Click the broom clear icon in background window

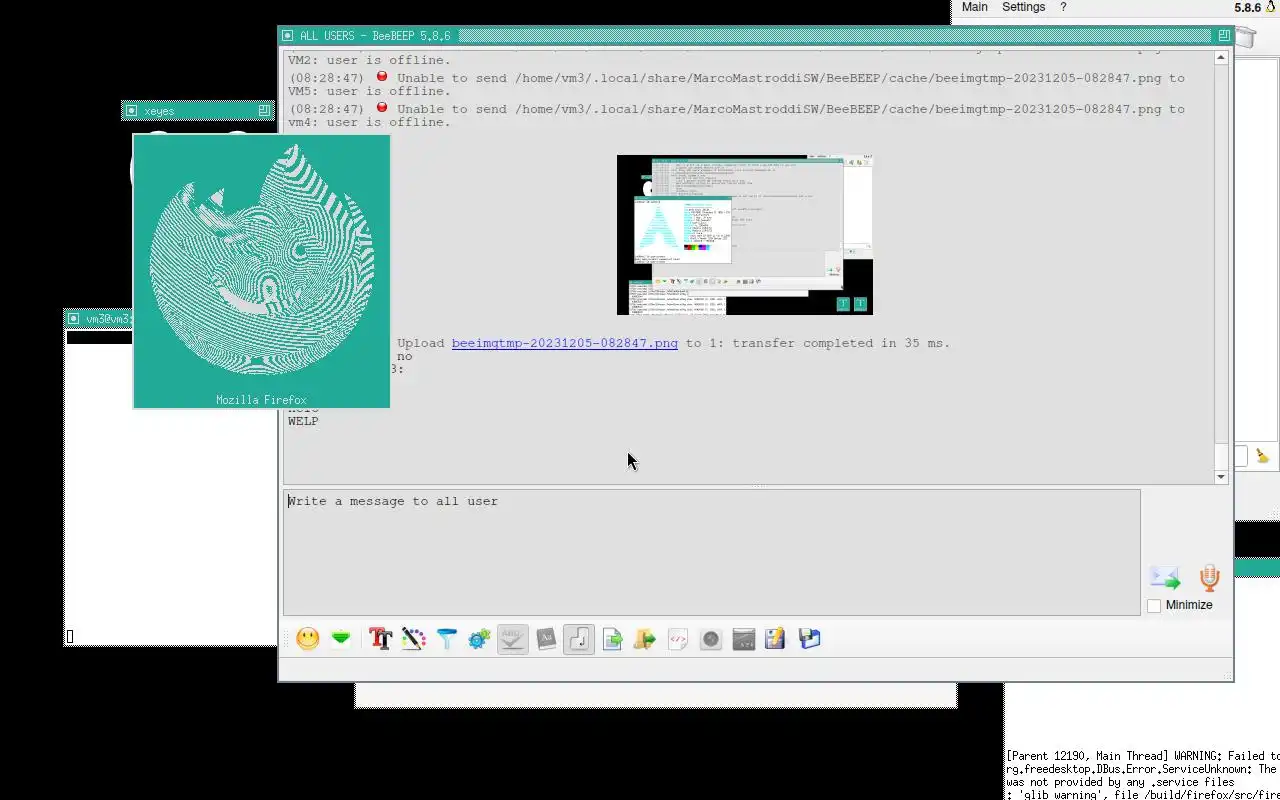click(x=1262, y=456)
